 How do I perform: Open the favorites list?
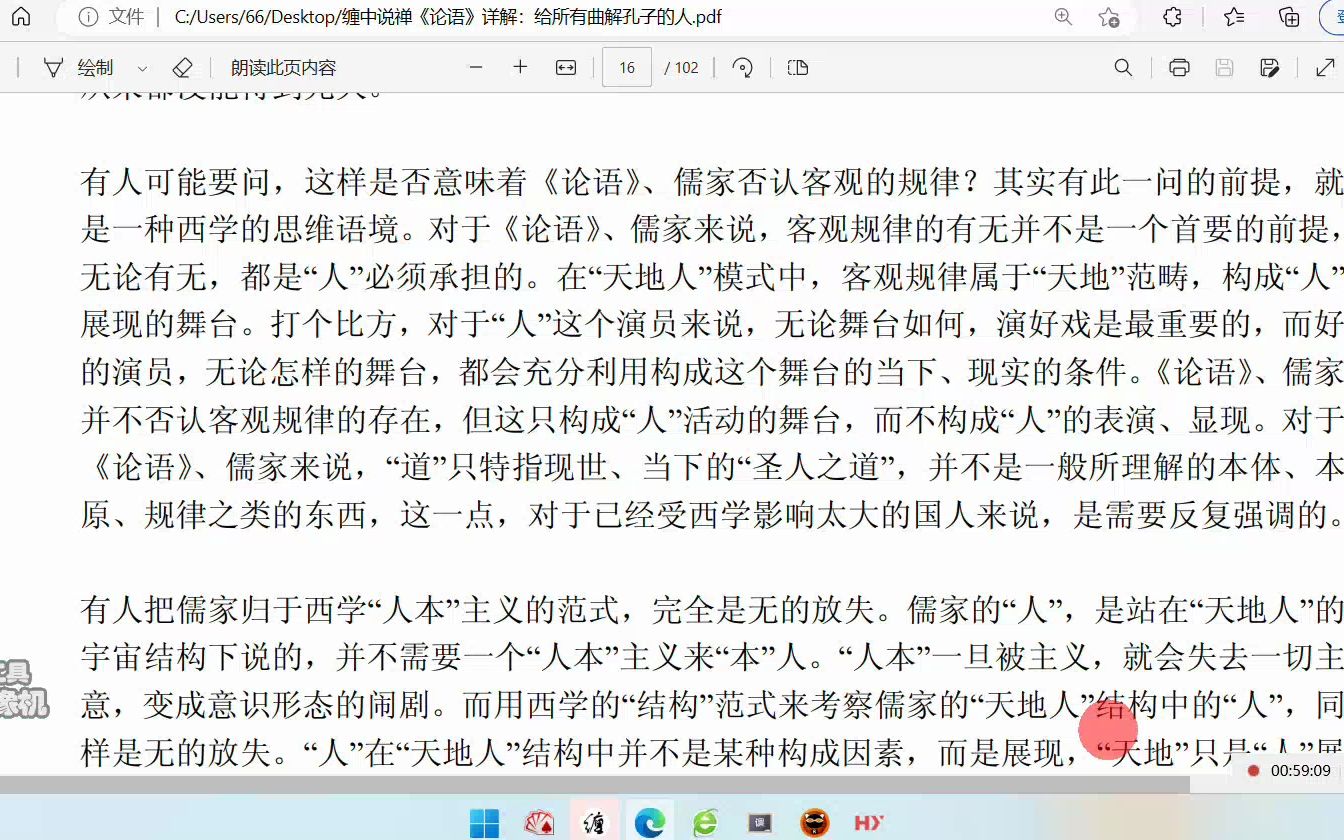pyautogui.click(x=1235, y=17)
